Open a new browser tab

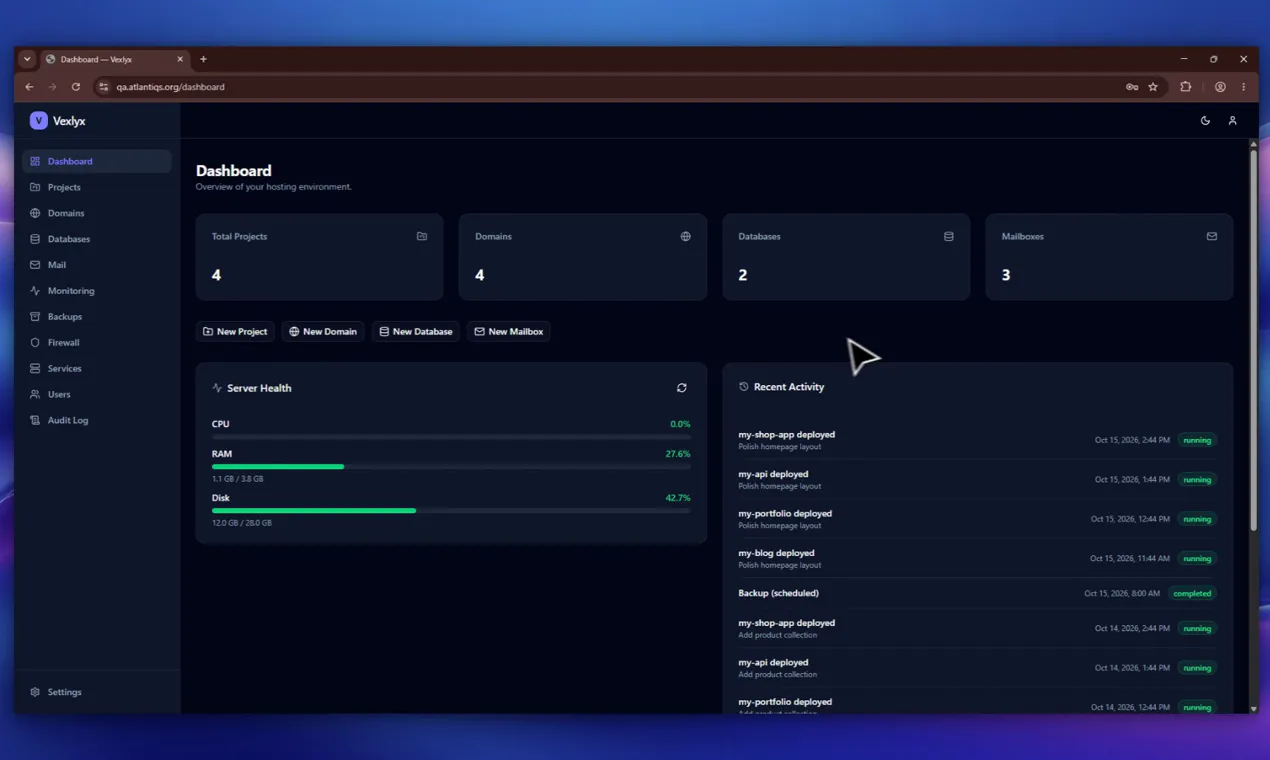click(x=203, y=59)
